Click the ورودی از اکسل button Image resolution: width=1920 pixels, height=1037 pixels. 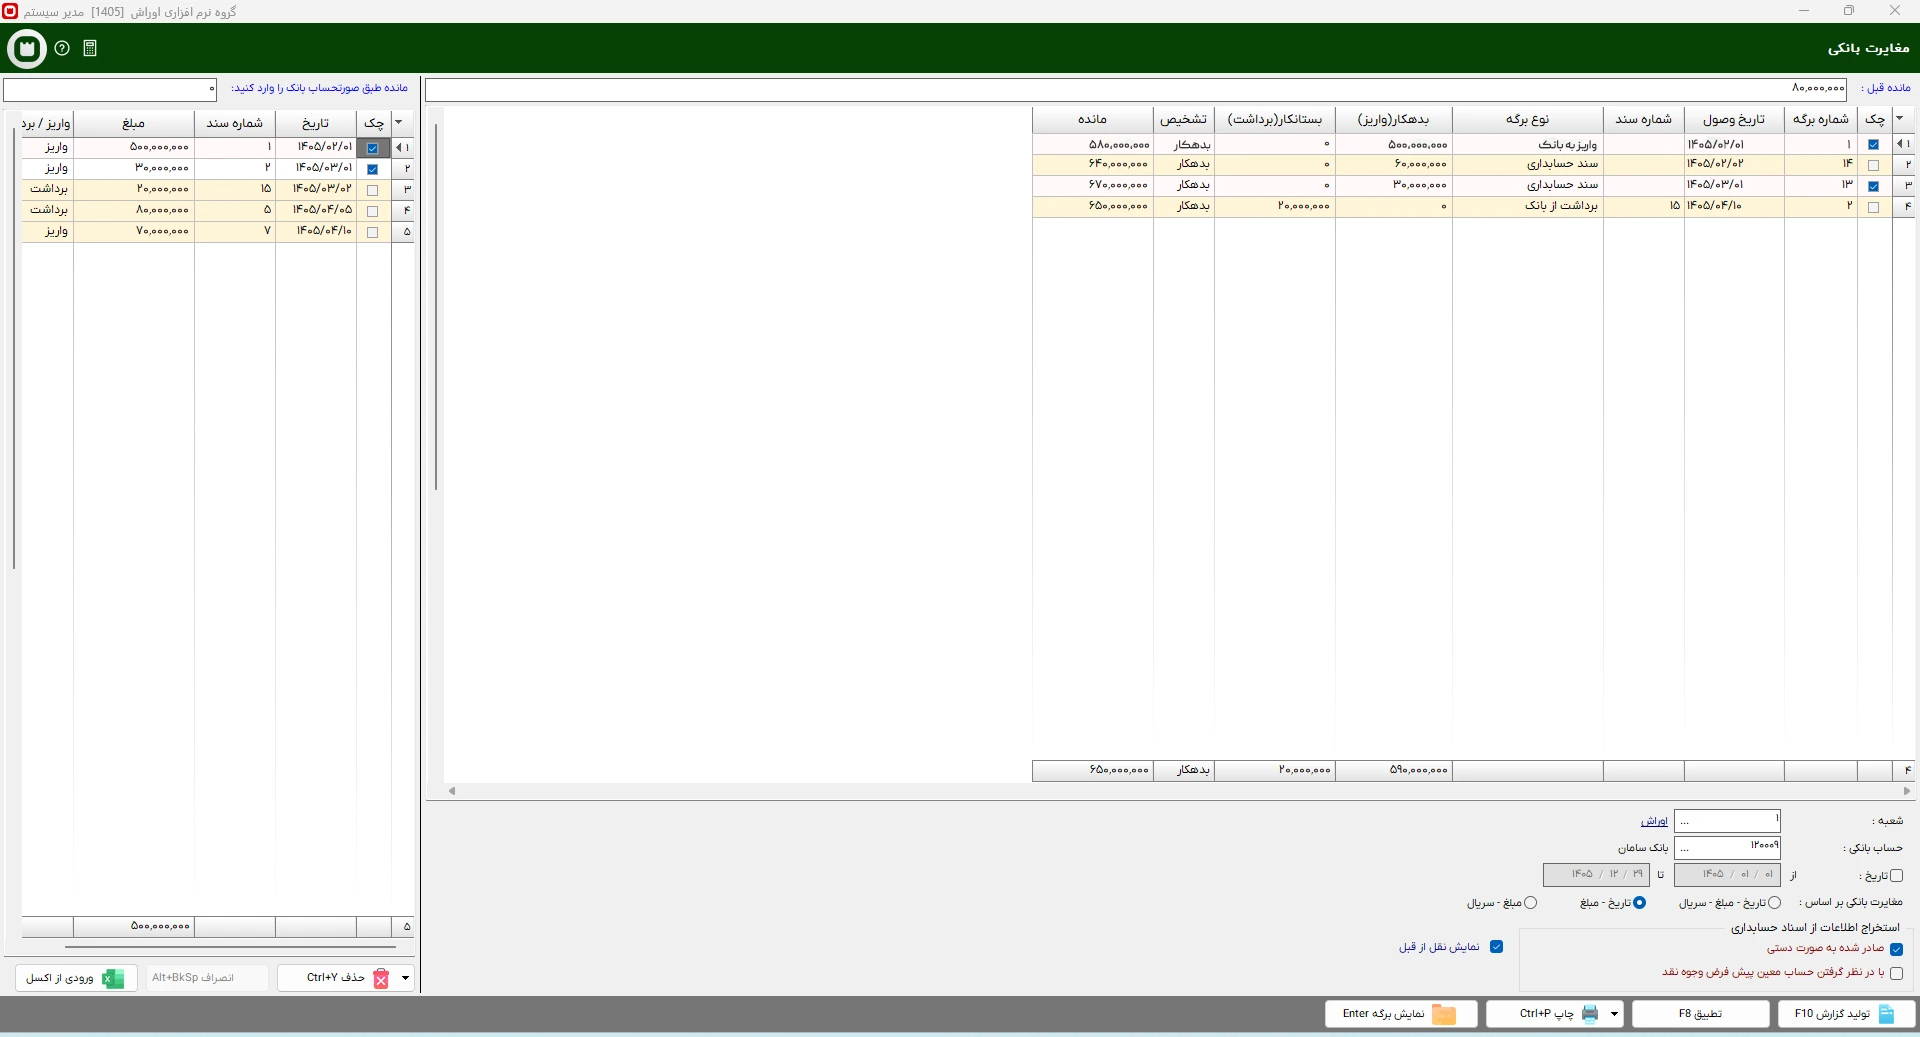(76, 978)
